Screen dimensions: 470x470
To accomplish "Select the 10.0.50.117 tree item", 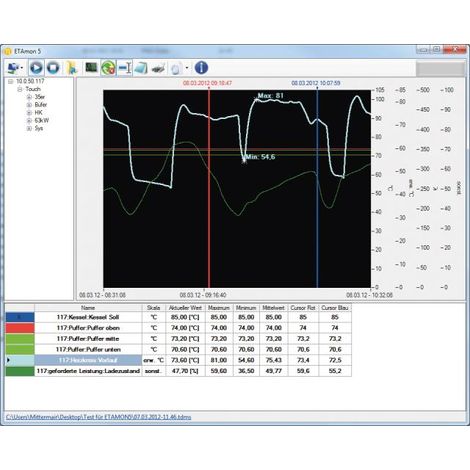I will [x=30, y=81].
